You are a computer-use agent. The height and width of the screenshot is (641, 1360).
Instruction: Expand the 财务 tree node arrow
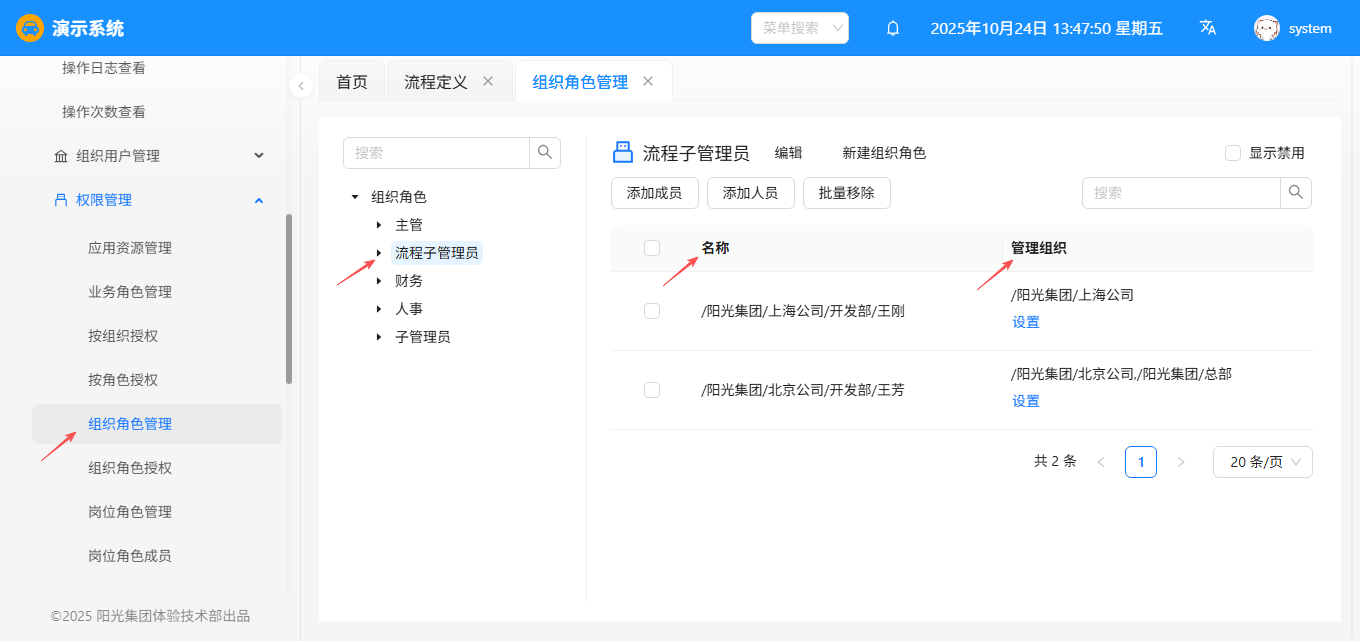click(379, 281)
